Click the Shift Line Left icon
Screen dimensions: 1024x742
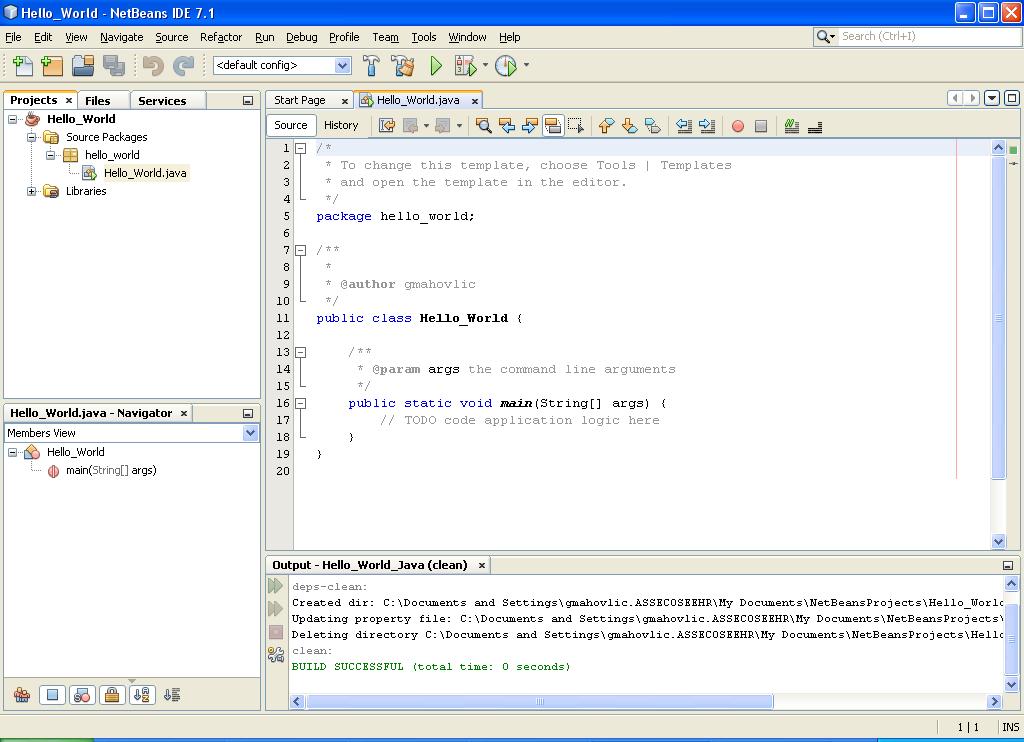click(684, 126)
